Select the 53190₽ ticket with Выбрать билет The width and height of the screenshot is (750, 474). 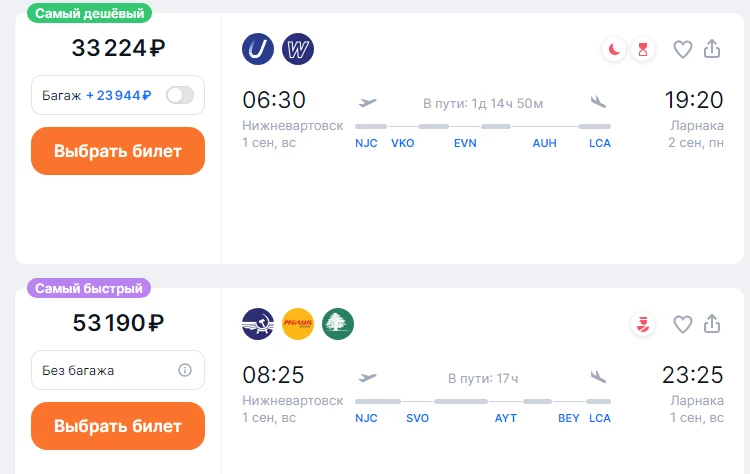tap(118, 426)
